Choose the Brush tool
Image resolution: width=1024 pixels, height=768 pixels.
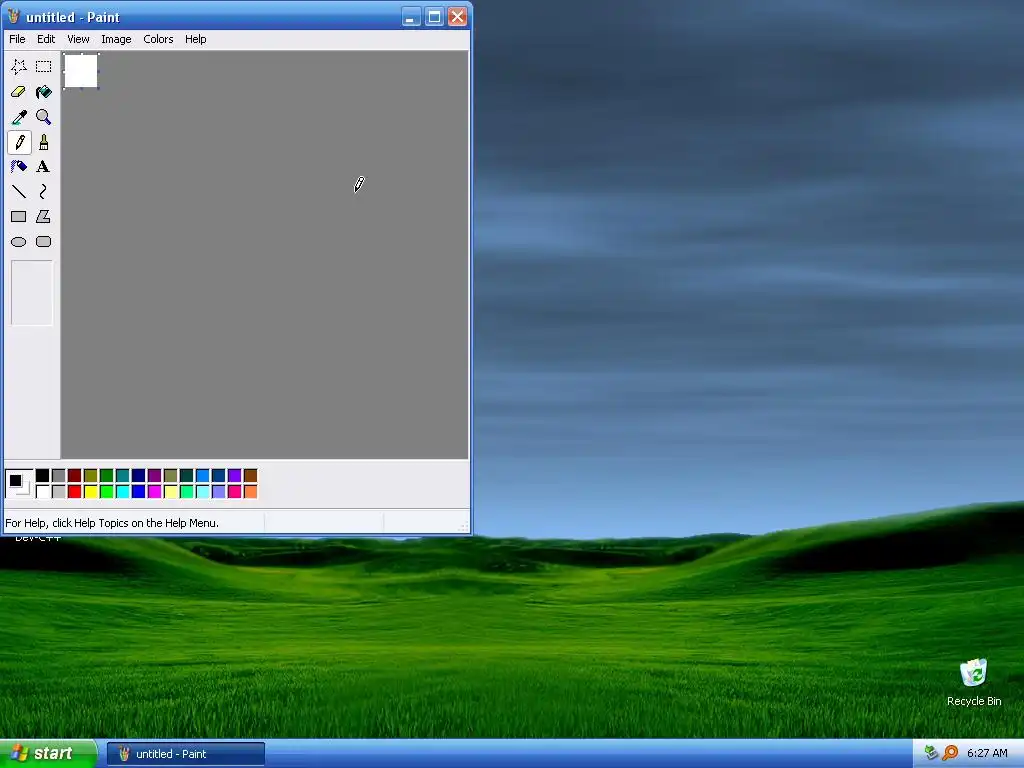43,142
